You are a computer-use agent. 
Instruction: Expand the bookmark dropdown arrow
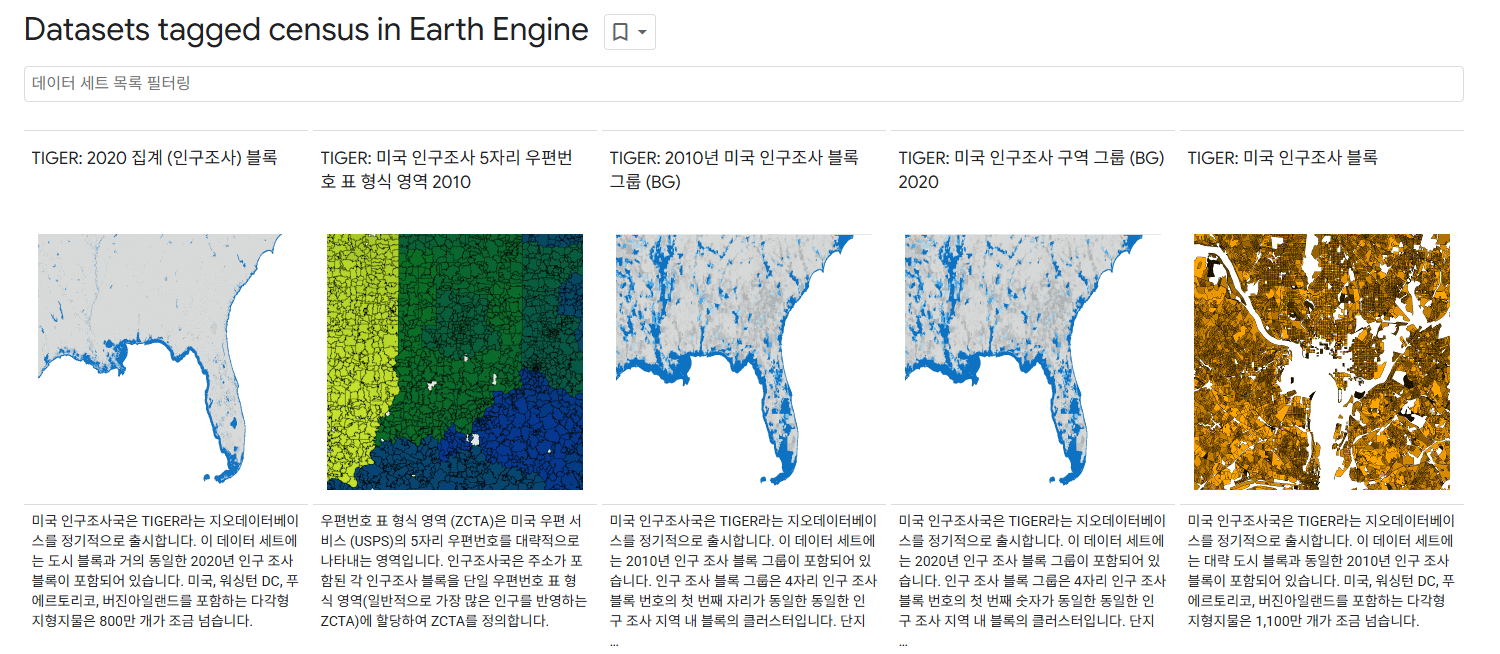[642, 33]
